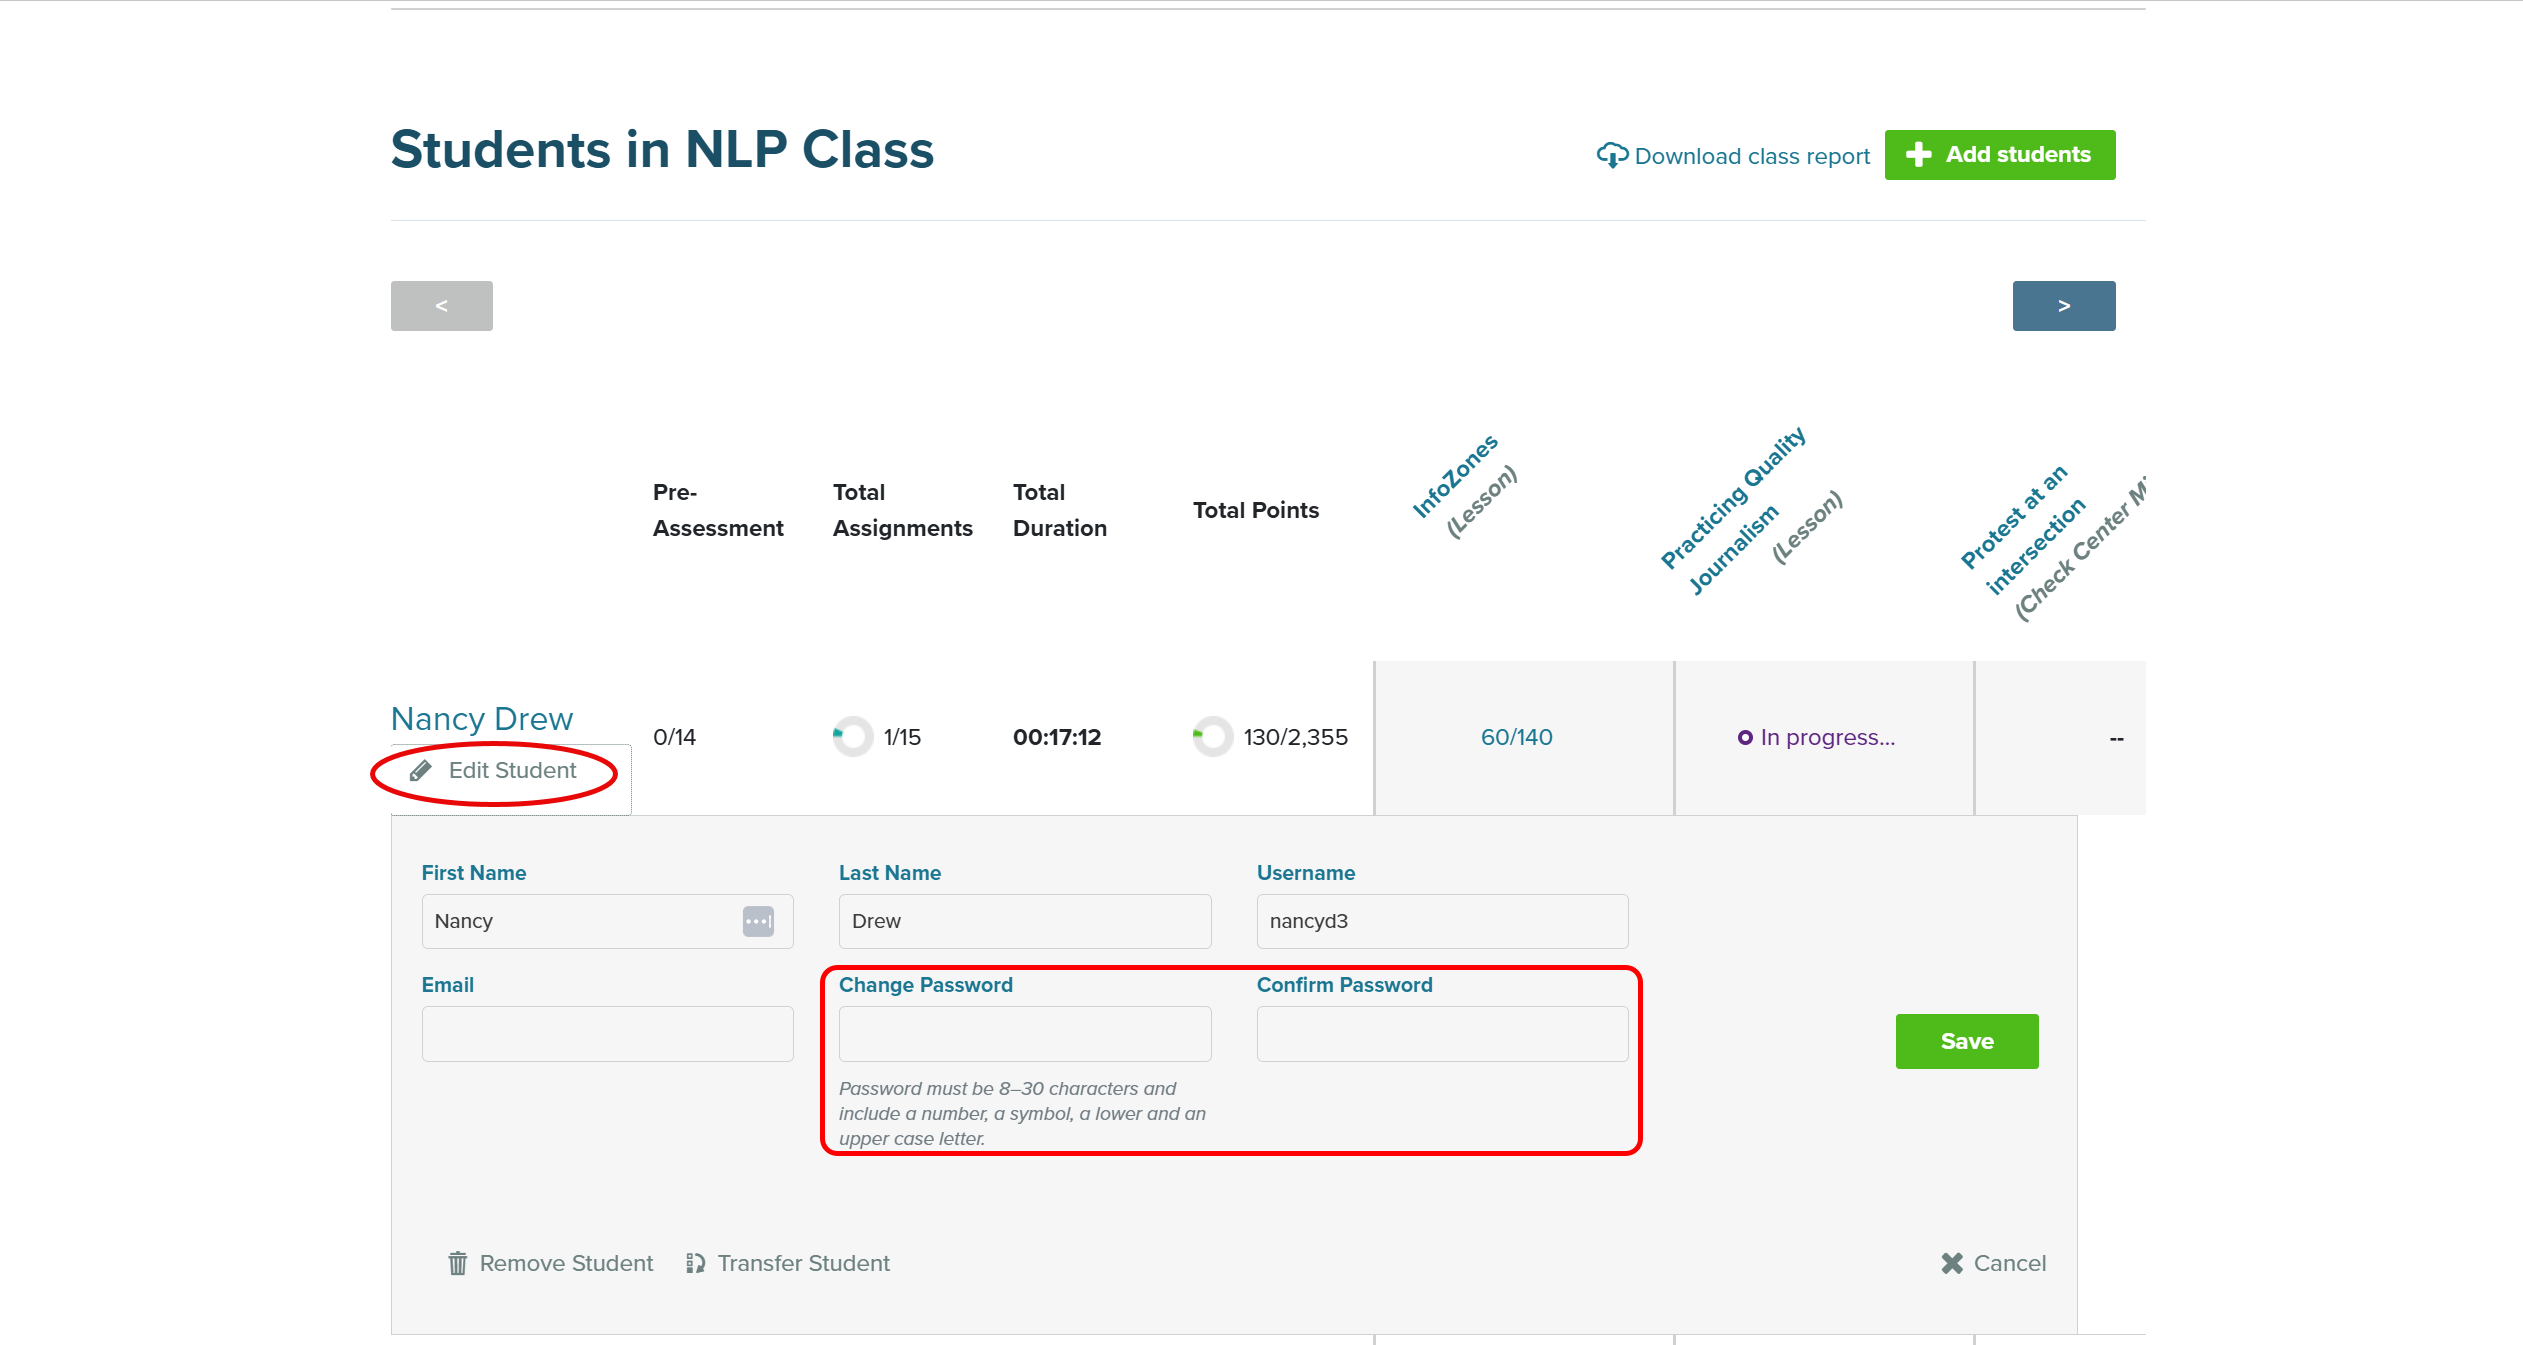
Task: Click the Edit Student pencil icon
Action: pyautogui.click(x=421, y=770)
